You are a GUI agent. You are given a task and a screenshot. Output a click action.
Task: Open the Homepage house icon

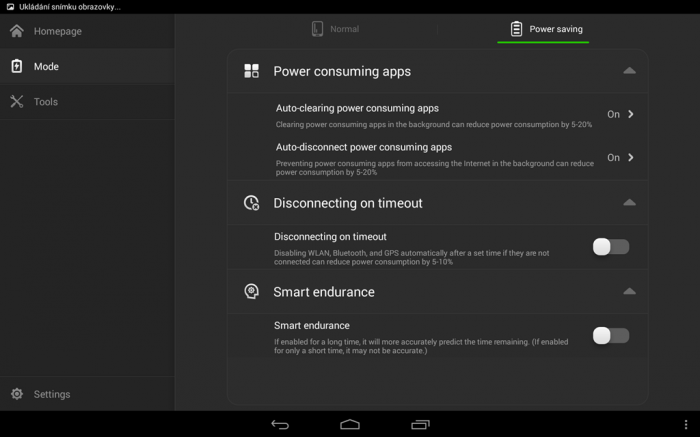(17, 31)
